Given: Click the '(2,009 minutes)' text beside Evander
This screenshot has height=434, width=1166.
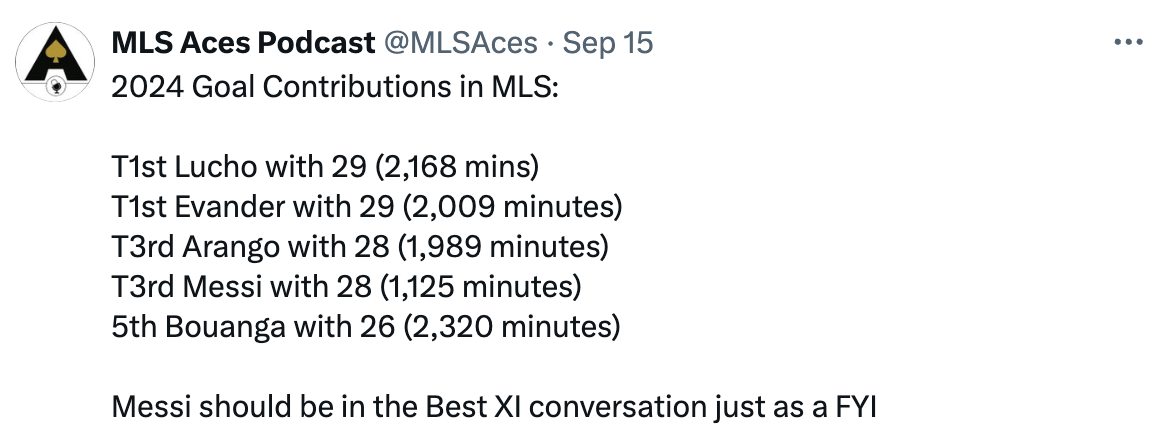Looking at the screenshot, I should 512,207.
